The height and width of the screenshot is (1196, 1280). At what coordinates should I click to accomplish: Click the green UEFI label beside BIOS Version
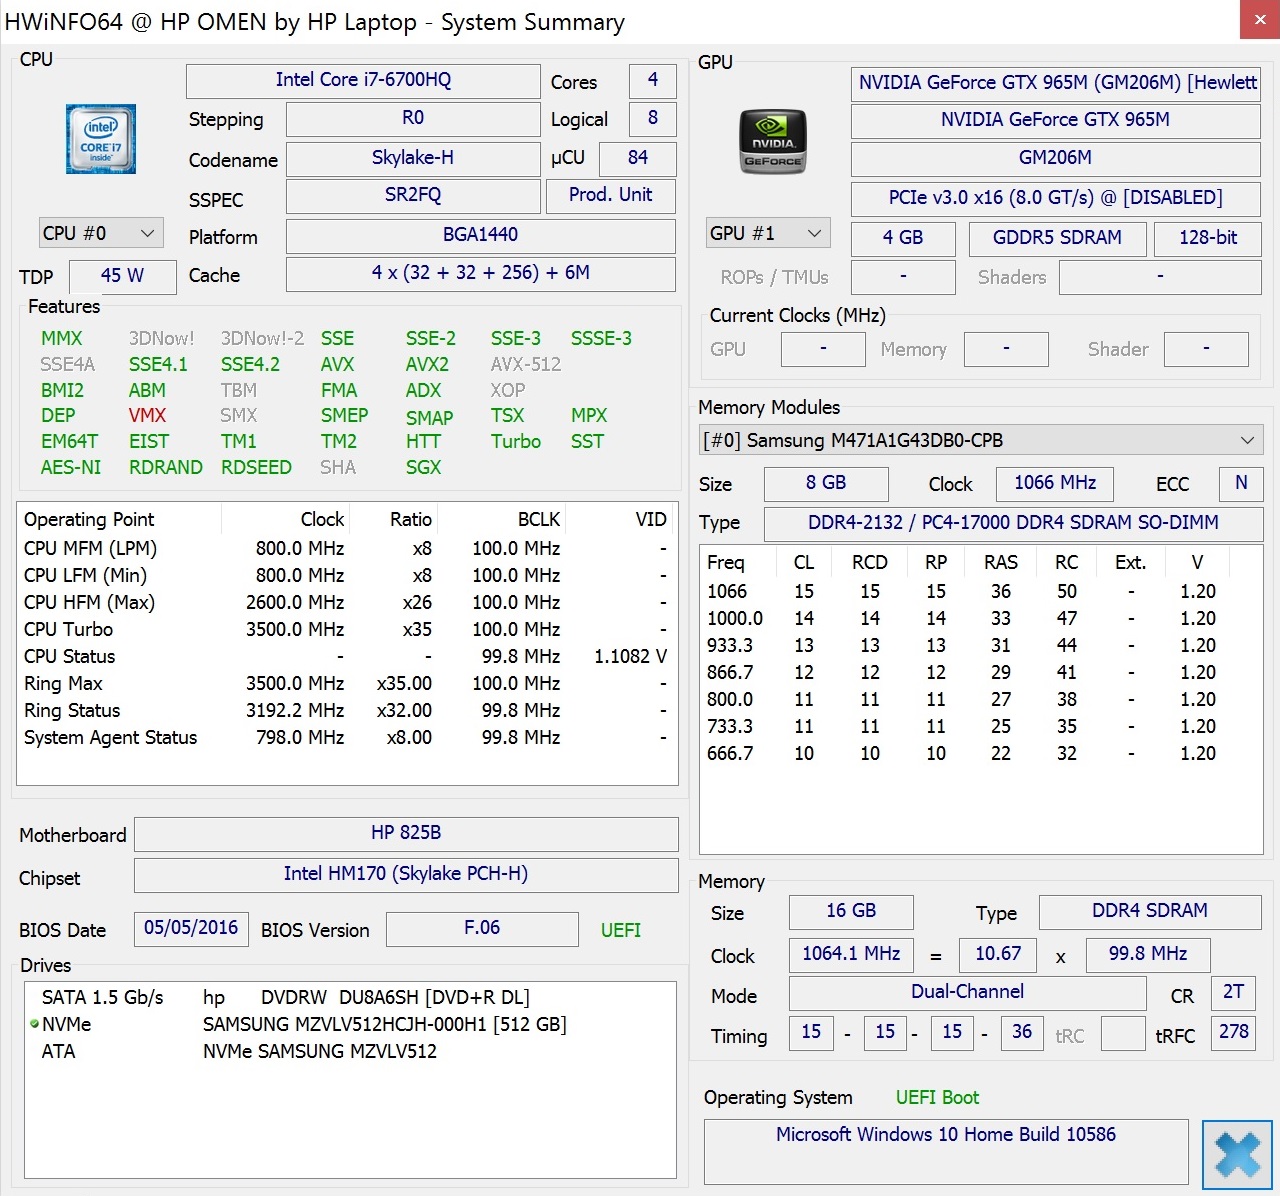tap(621, 930)
